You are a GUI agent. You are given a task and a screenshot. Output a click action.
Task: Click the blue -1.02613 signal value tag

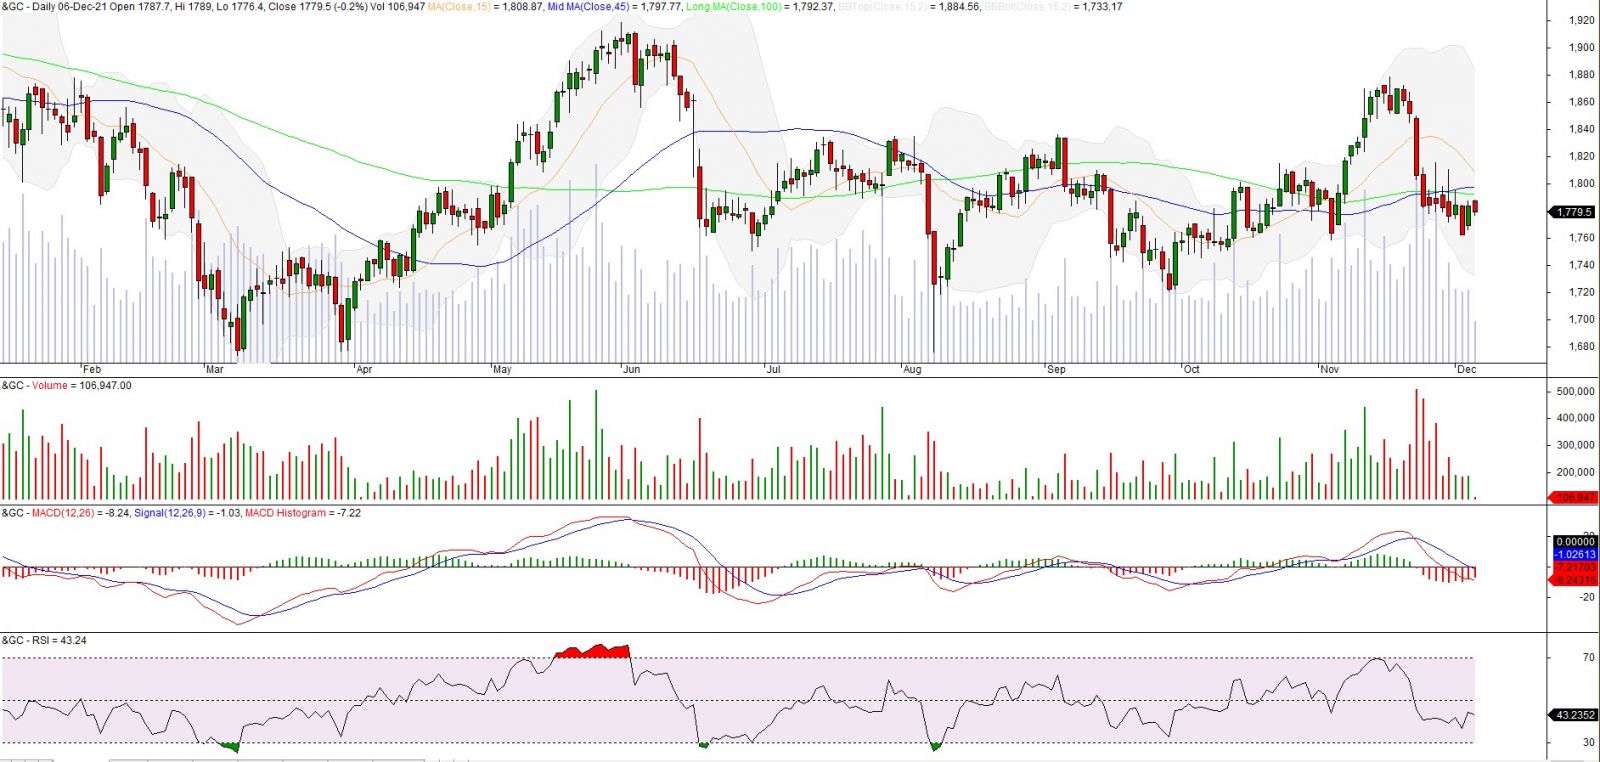pos(1575,554)
